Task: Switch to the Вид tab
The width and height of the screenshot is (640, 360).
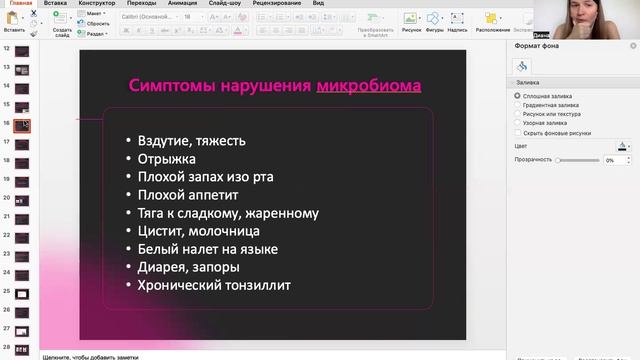Action: 318,3
